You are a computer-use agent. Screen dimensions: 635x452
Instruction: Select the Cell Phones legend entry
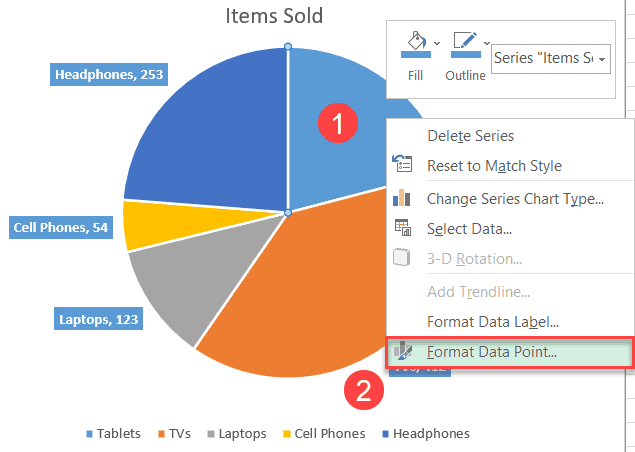[x=328, y=433]
